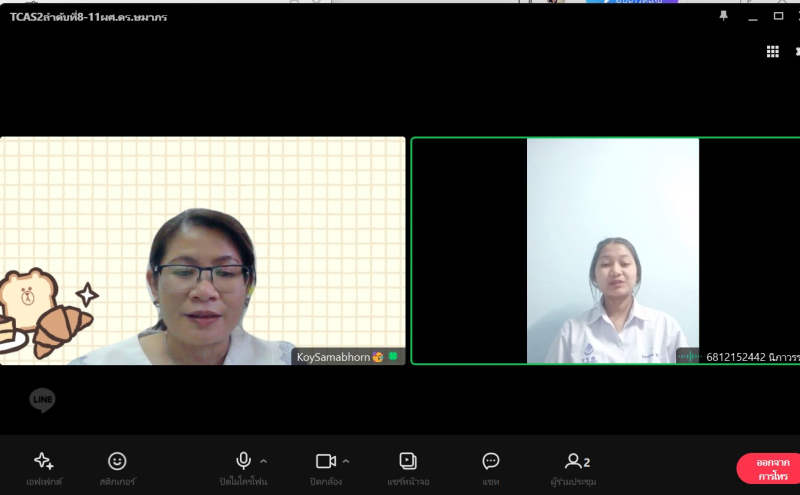Open the chat panel

pos(491,461)
